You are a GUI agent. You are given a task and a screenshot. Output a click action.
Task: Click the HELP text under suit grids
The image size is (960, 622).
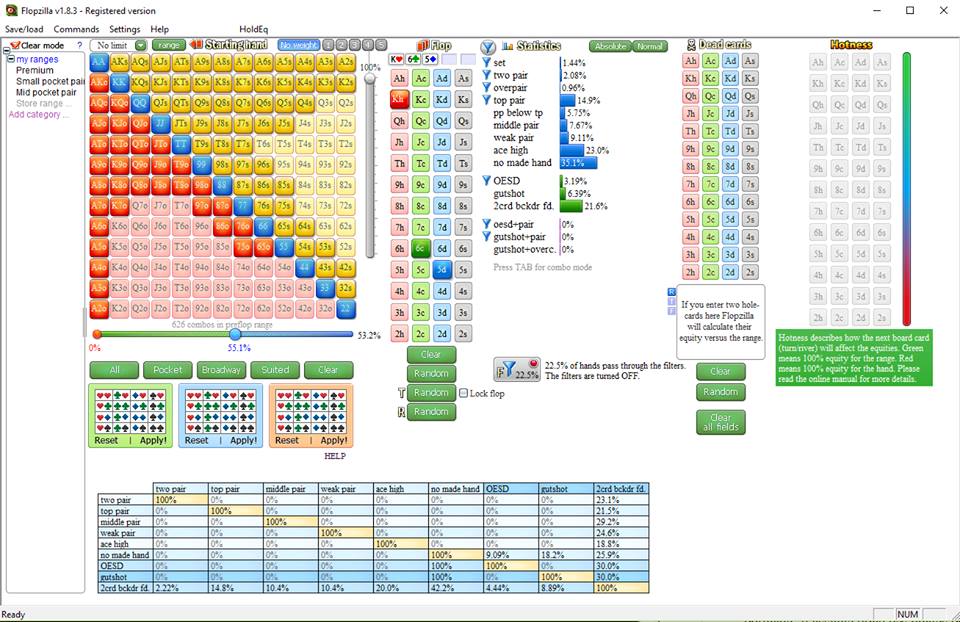pyautogui.click(x=335, y=455)
